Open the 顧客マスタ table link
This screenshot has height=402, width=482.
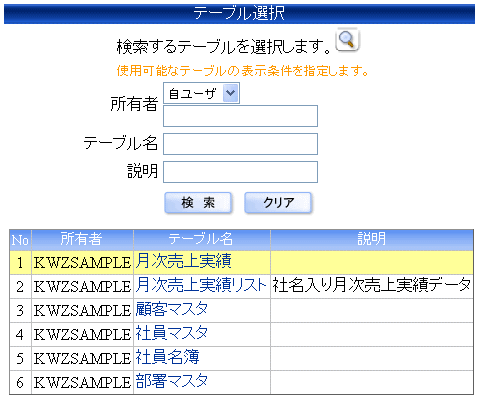click(172, 310)
